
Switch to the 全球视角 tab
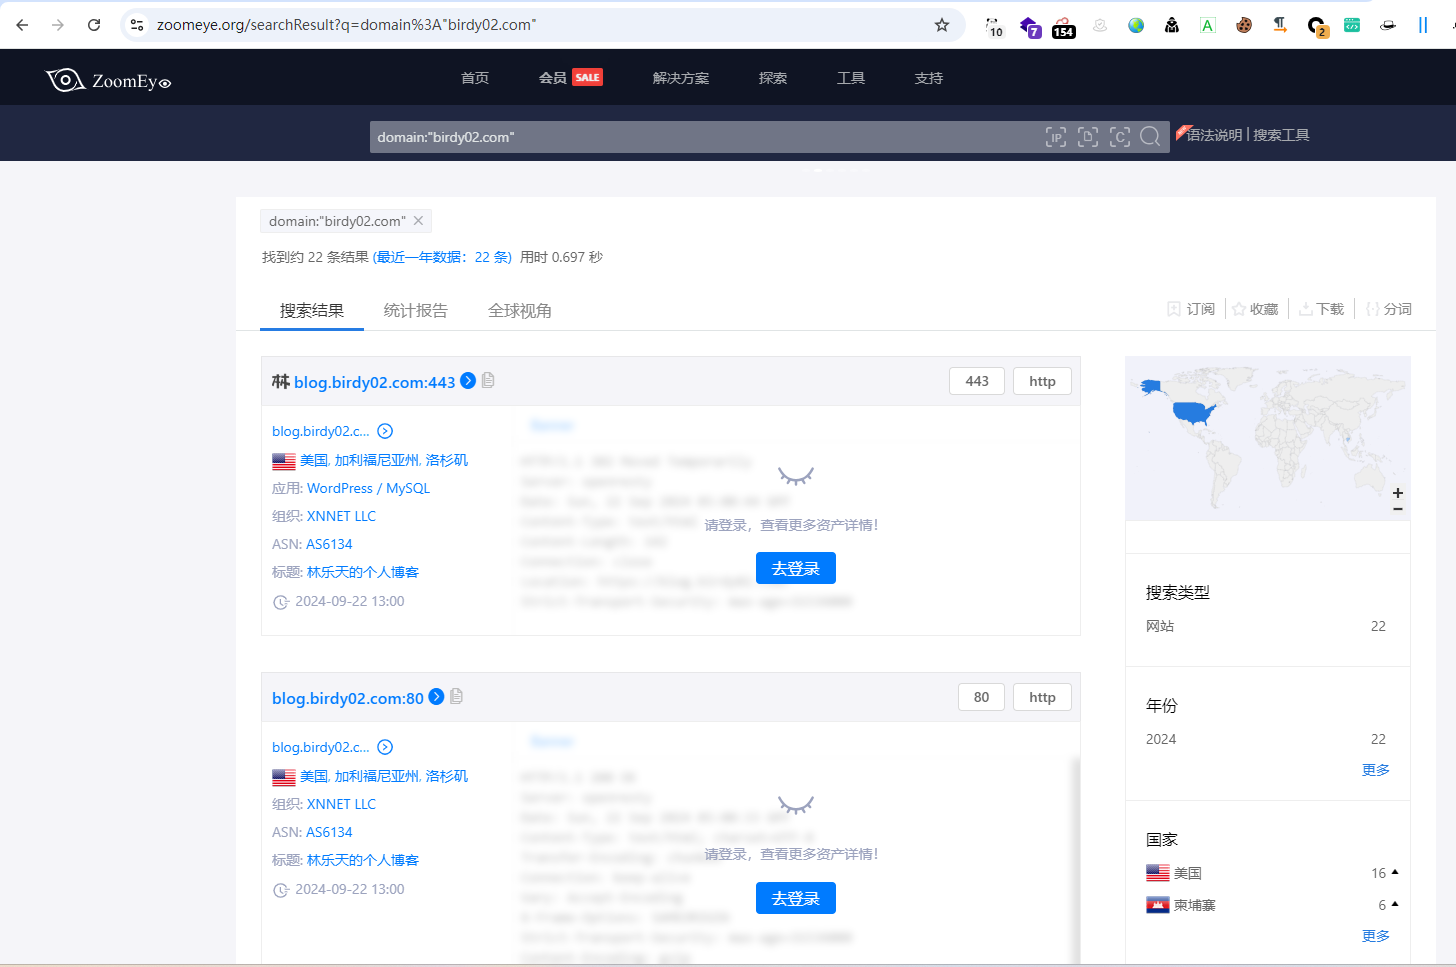(519, 311)
